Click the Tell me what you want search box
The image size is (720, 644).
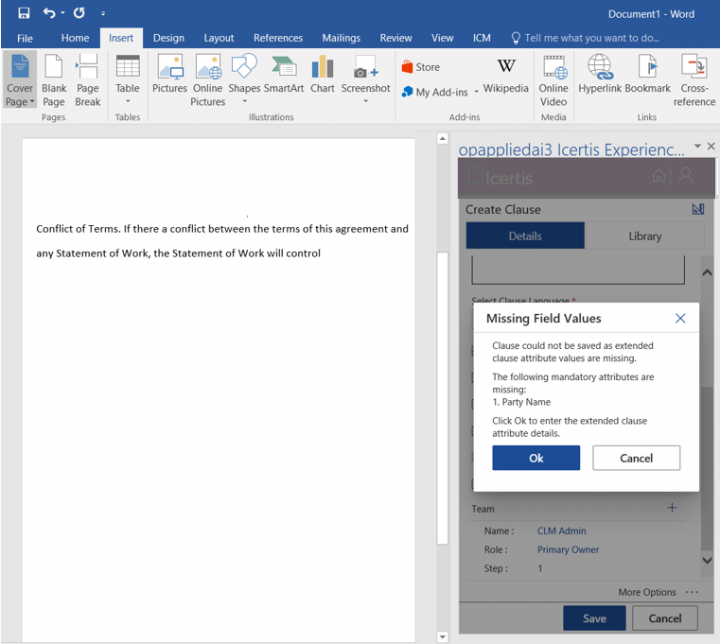click(592, 38)
